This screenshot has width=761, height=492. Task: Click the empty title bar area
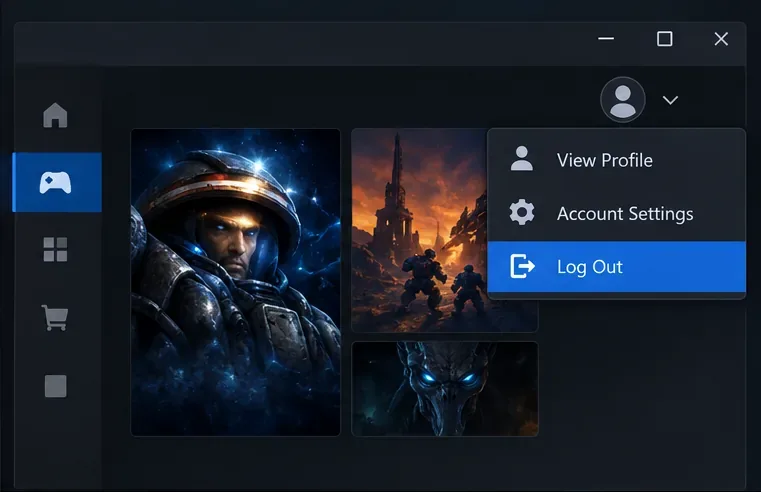pos(301,44)
